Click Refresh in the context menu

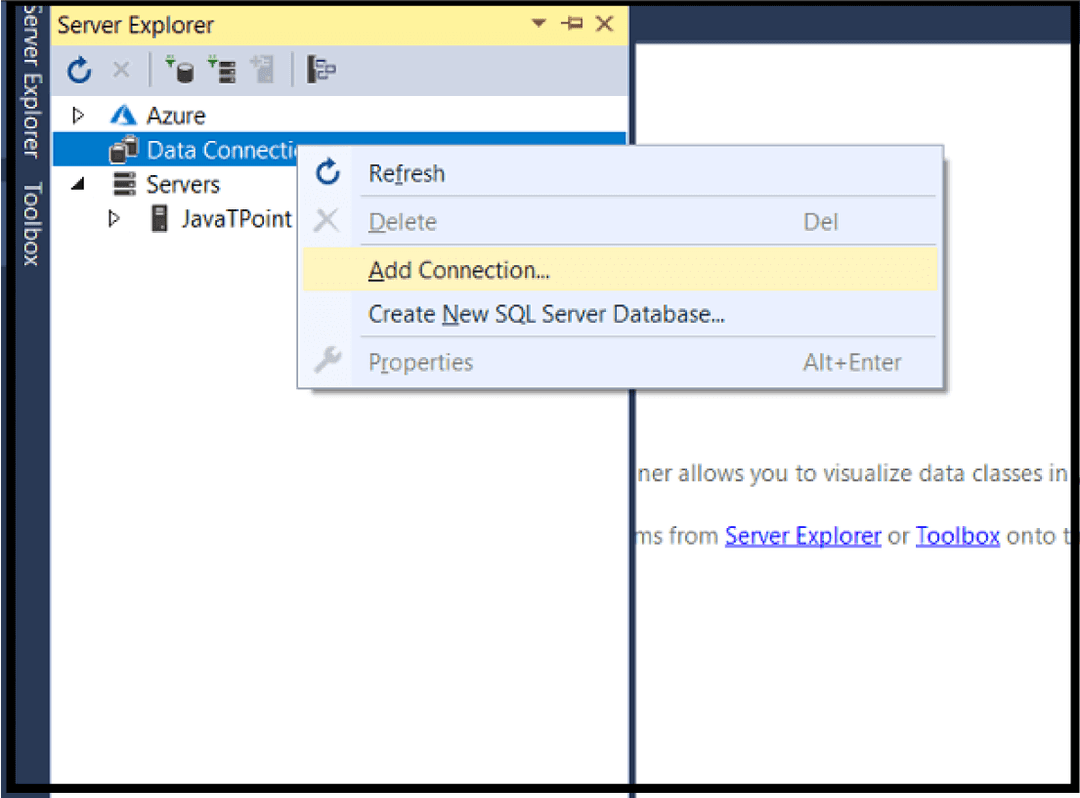coord(406,174)
